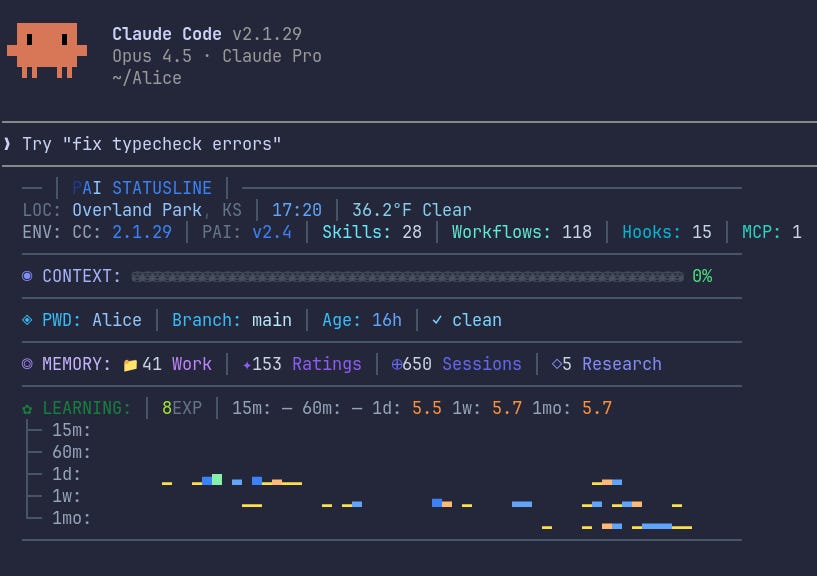Viewport: 817px width, 576px height.
Task: Click the diamond icon before PWD
Action: (27, 320)
